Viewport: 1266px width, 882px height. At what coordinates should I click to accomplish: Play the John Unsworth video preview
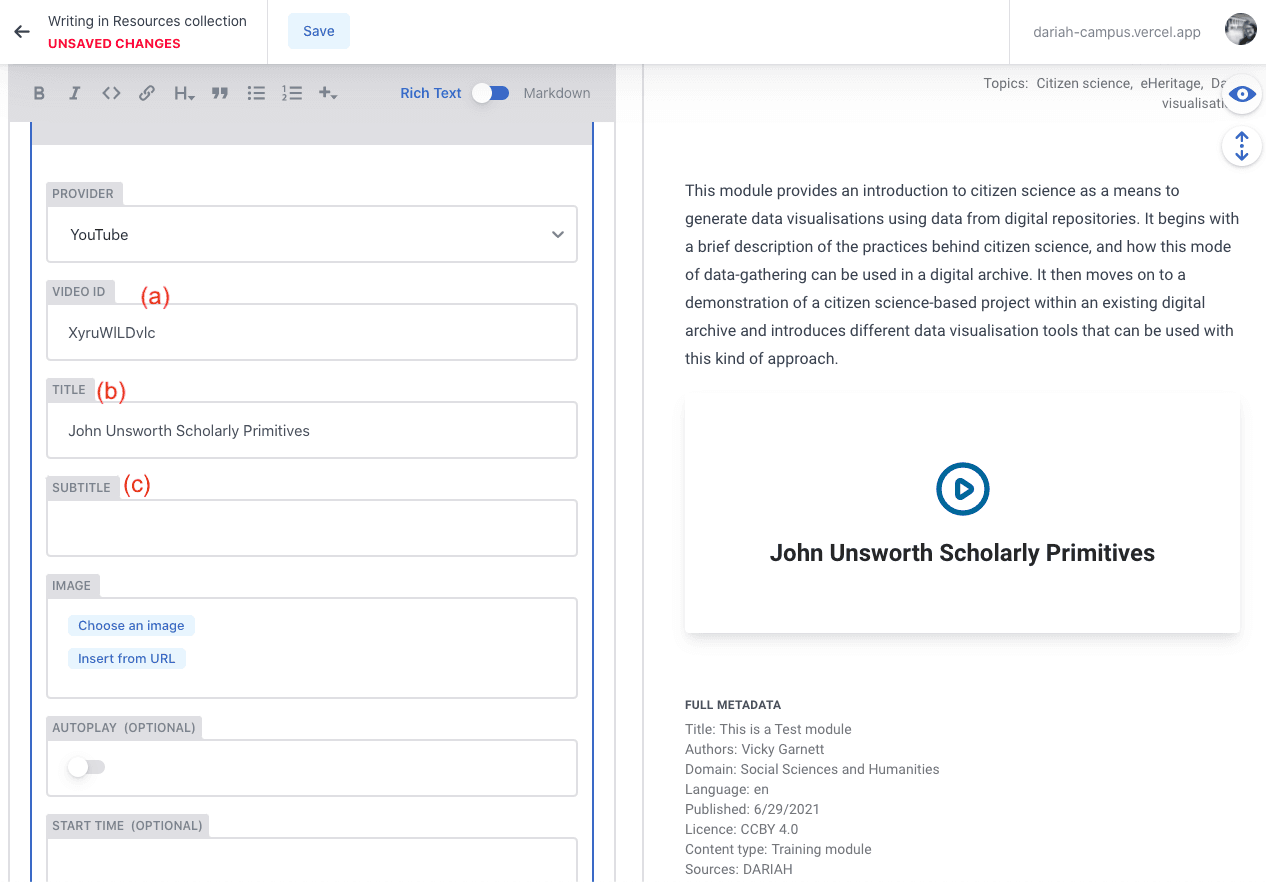point(962,489)
